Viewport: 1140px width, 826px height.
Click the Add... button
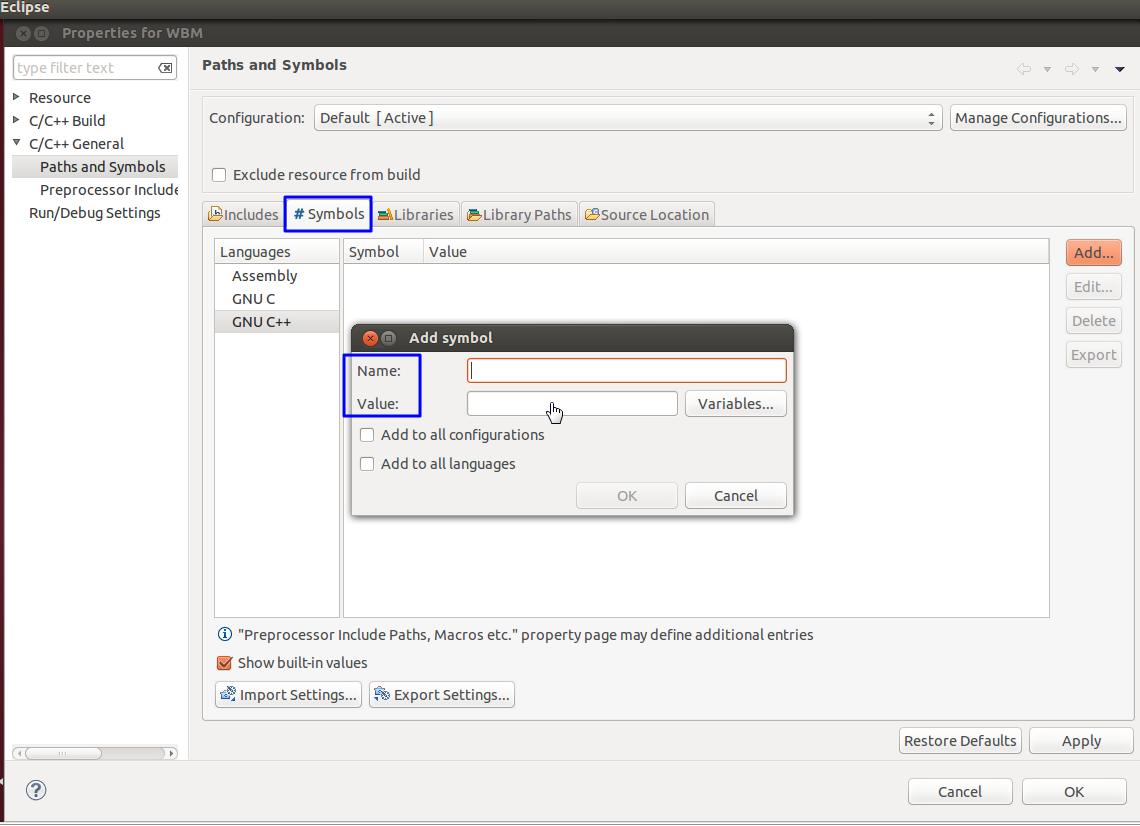pyautogui.click(x=1093, y=253)
